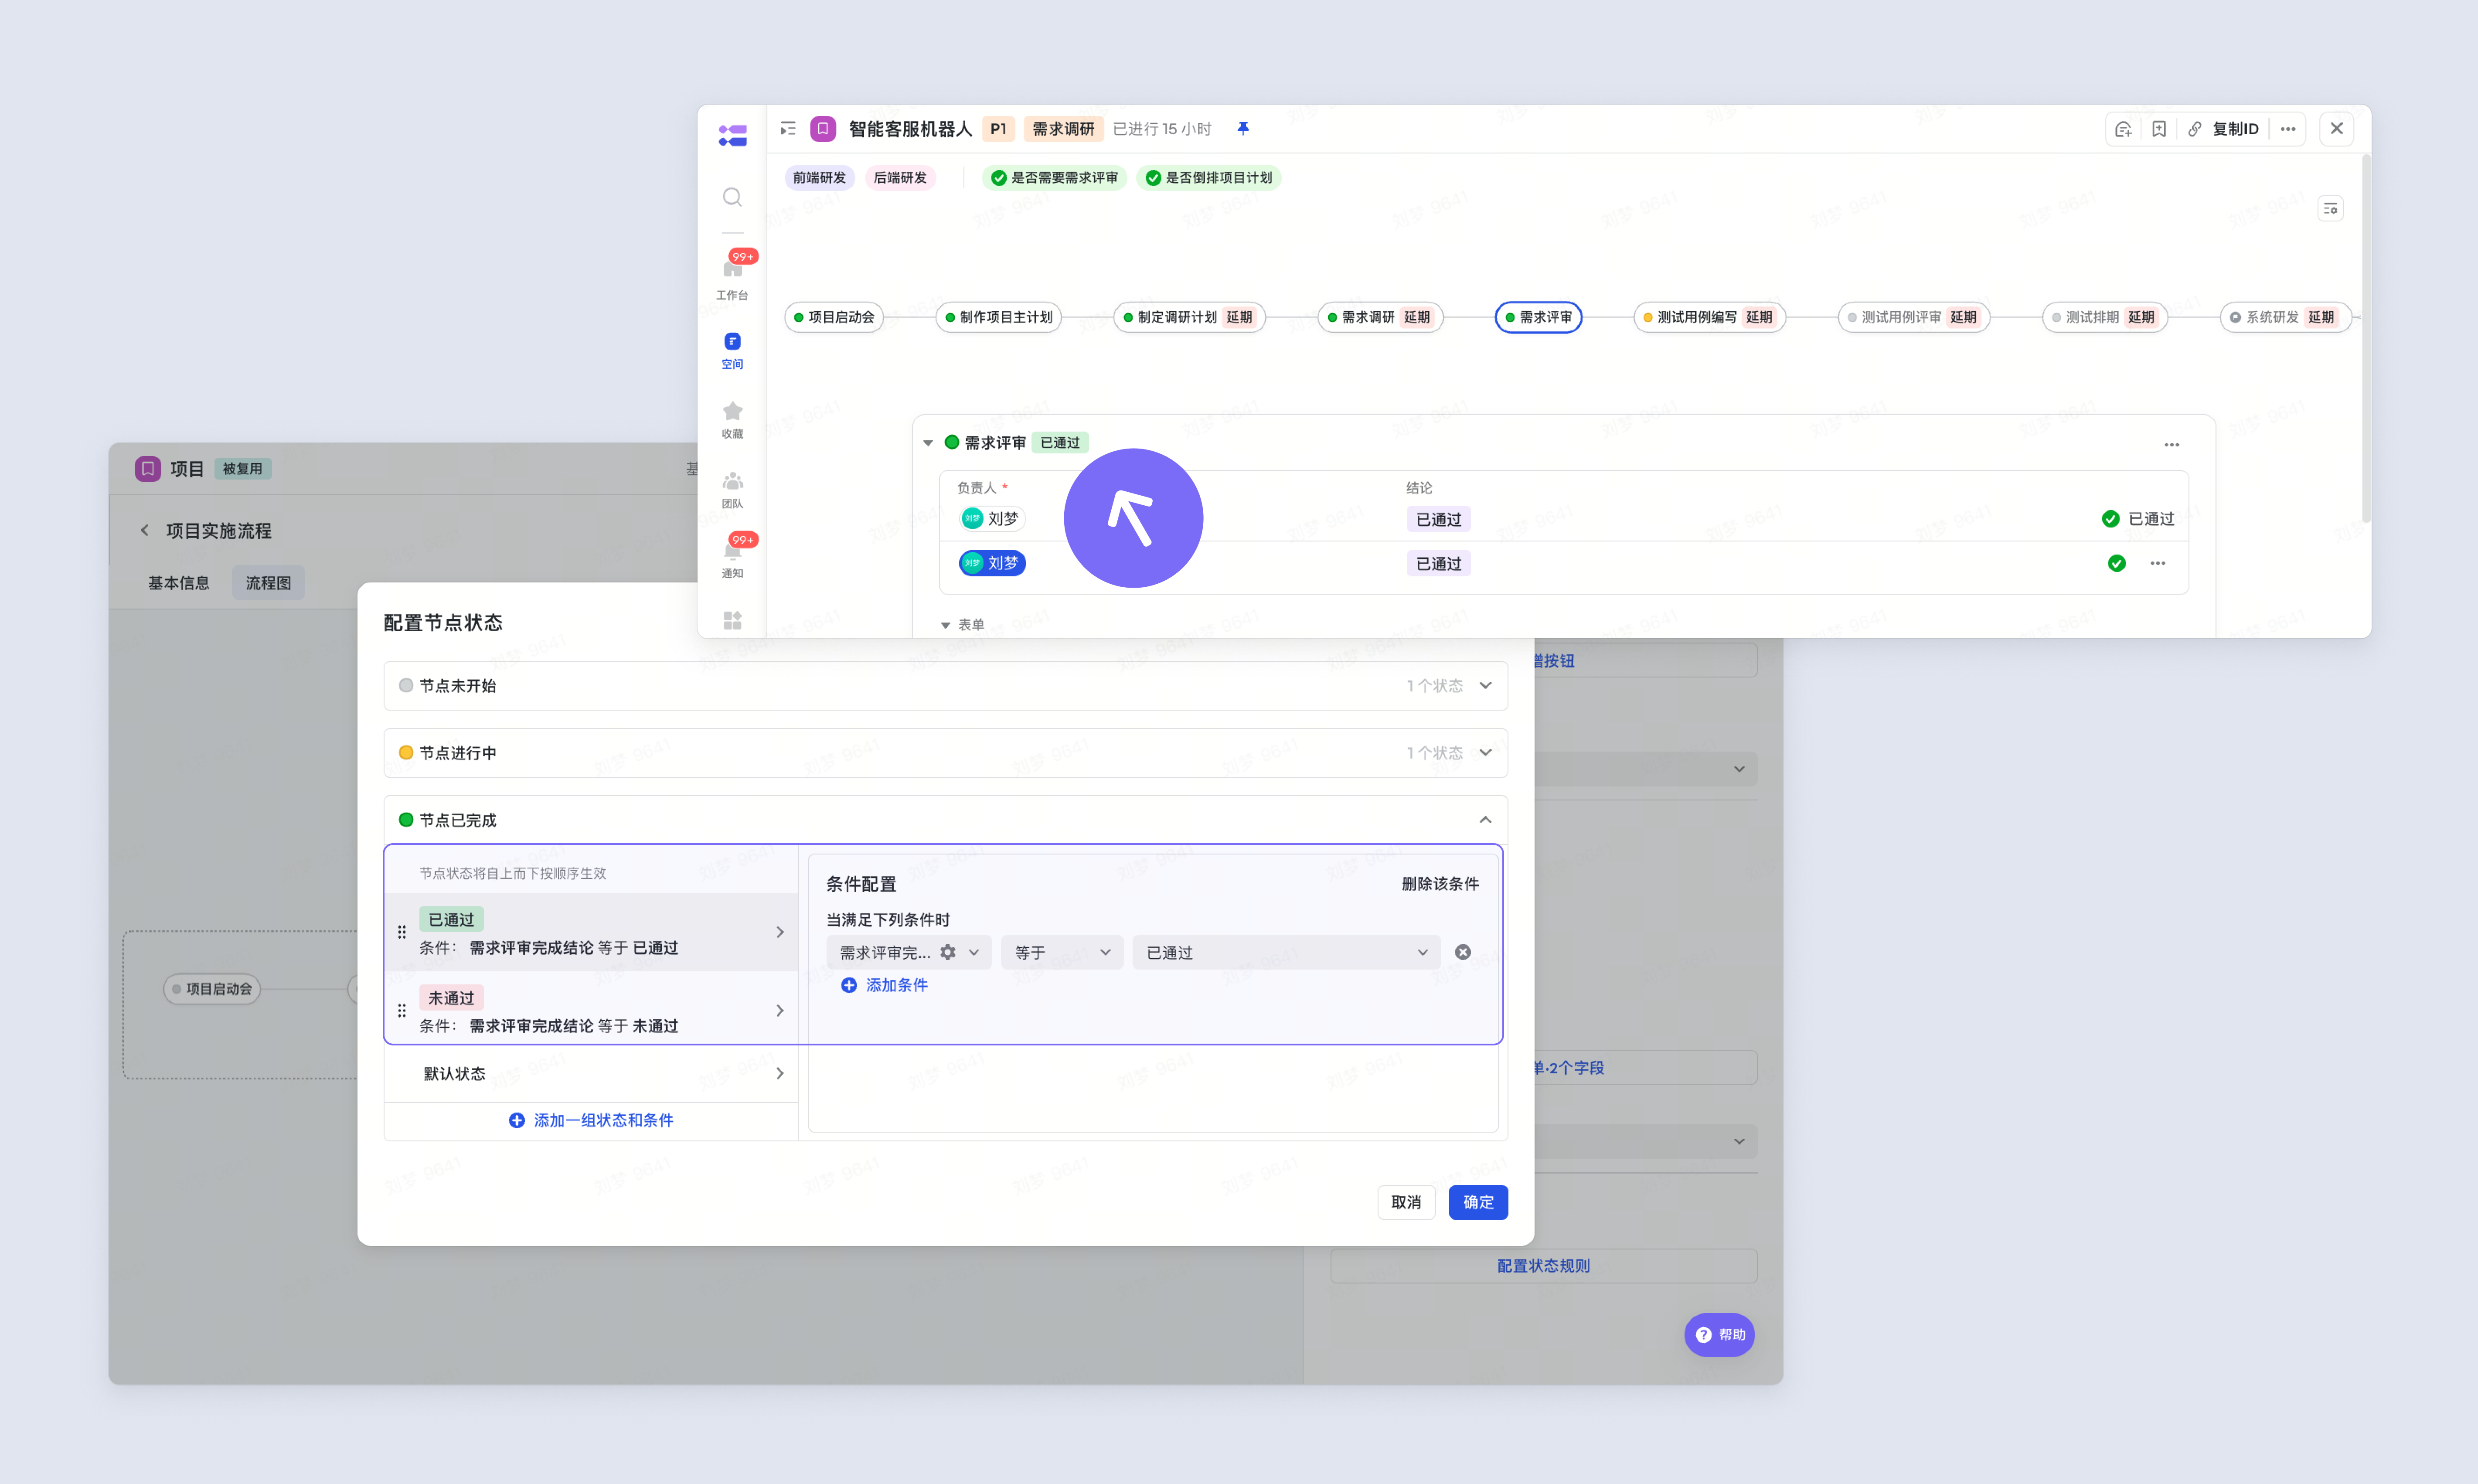2478x1484 pixels.
Task: Click the 取消 cancel button
Action: tap(1406, 1202)
